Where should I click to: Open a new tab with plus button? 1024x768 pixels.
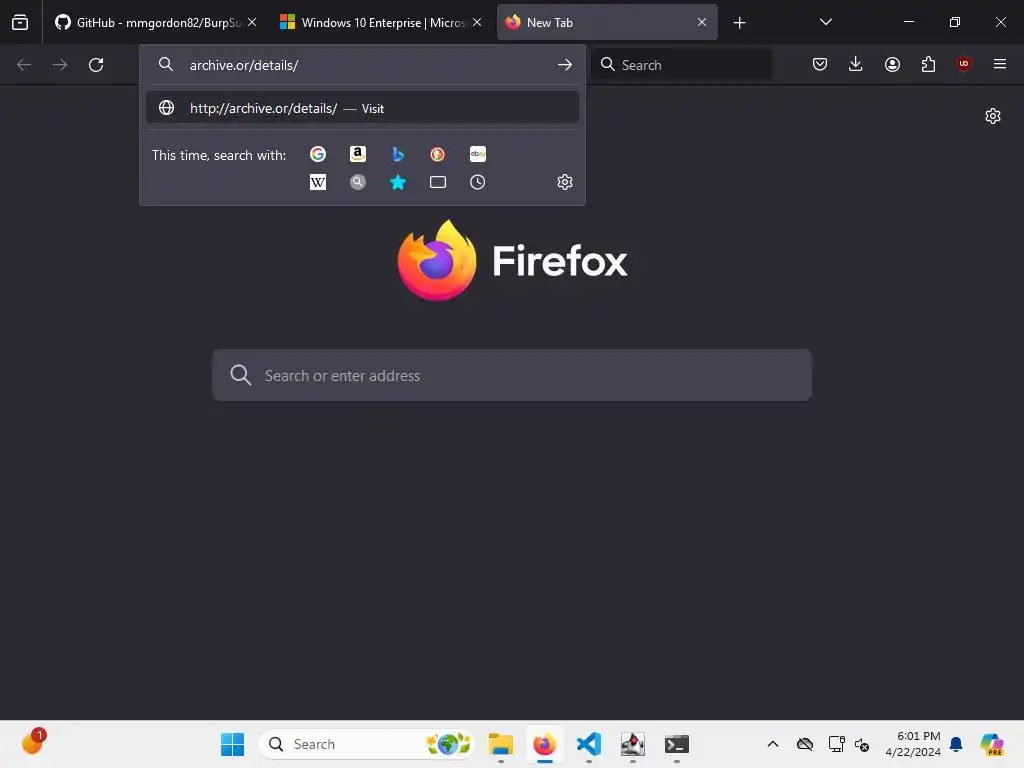click(739, 23)
